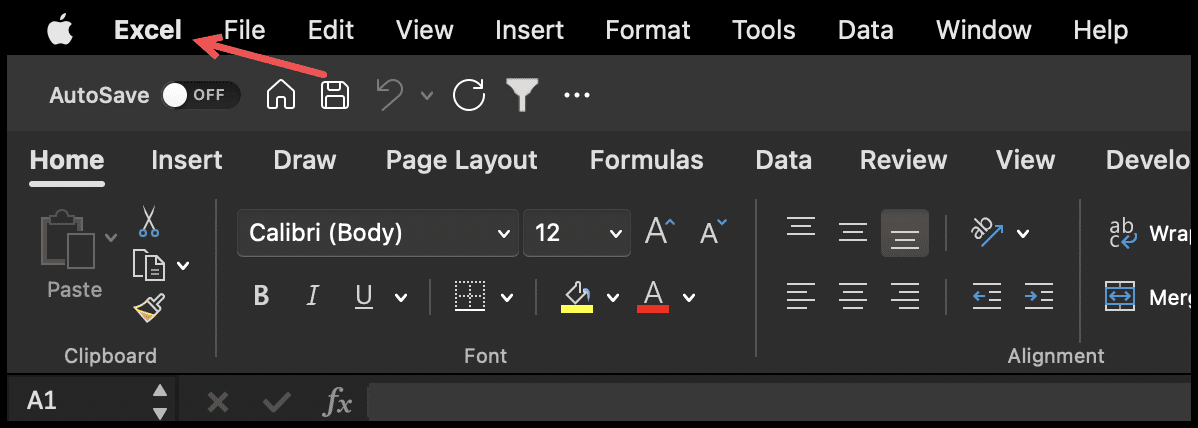Open the Window menu
This screenshot has width=1198, height=428.
click(x=983, y=31)
